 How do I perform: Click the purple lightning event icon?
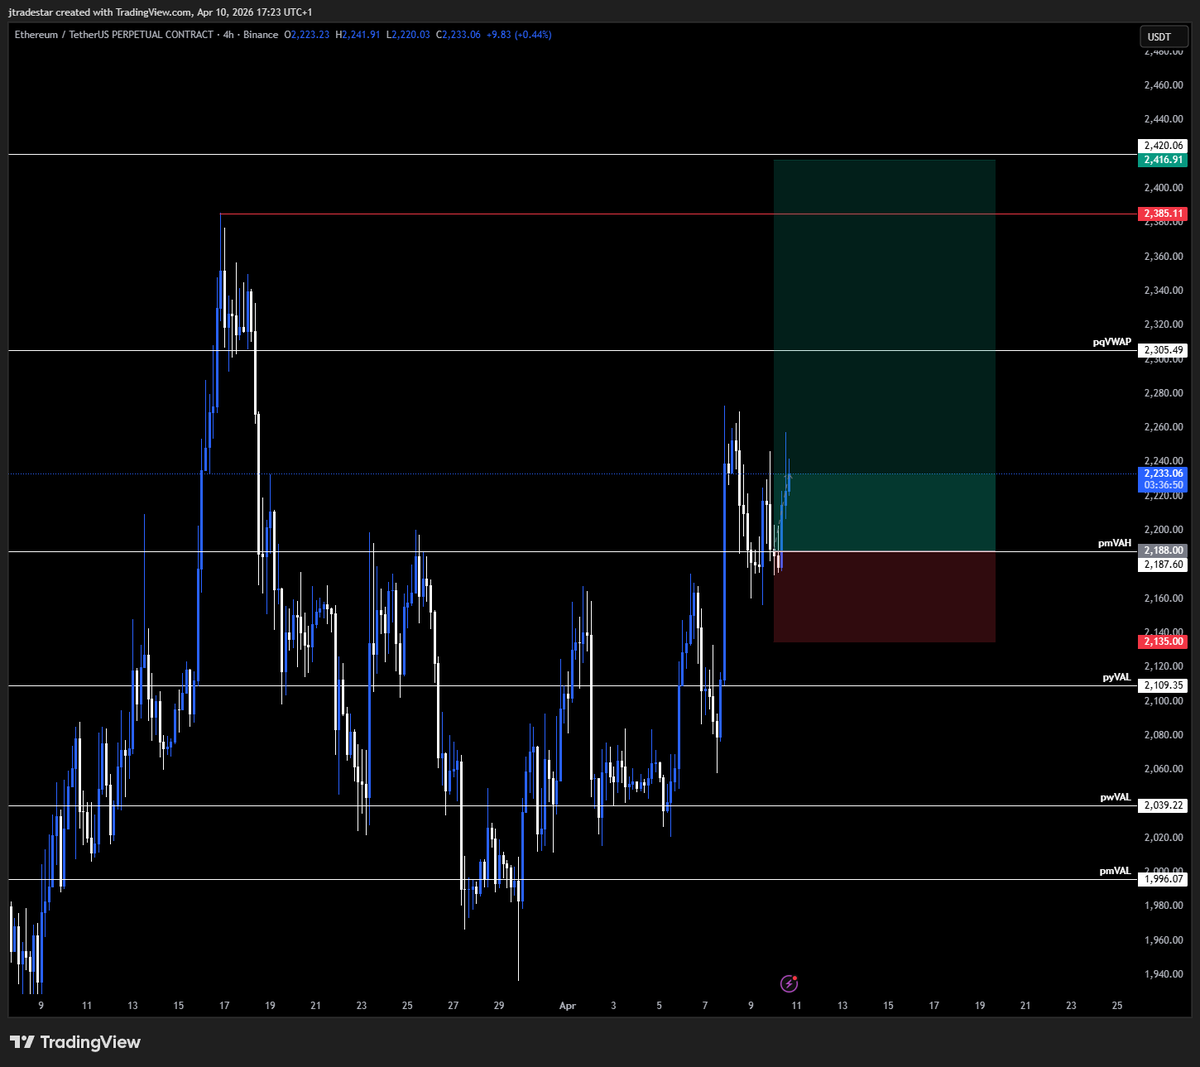click(789, 984)
